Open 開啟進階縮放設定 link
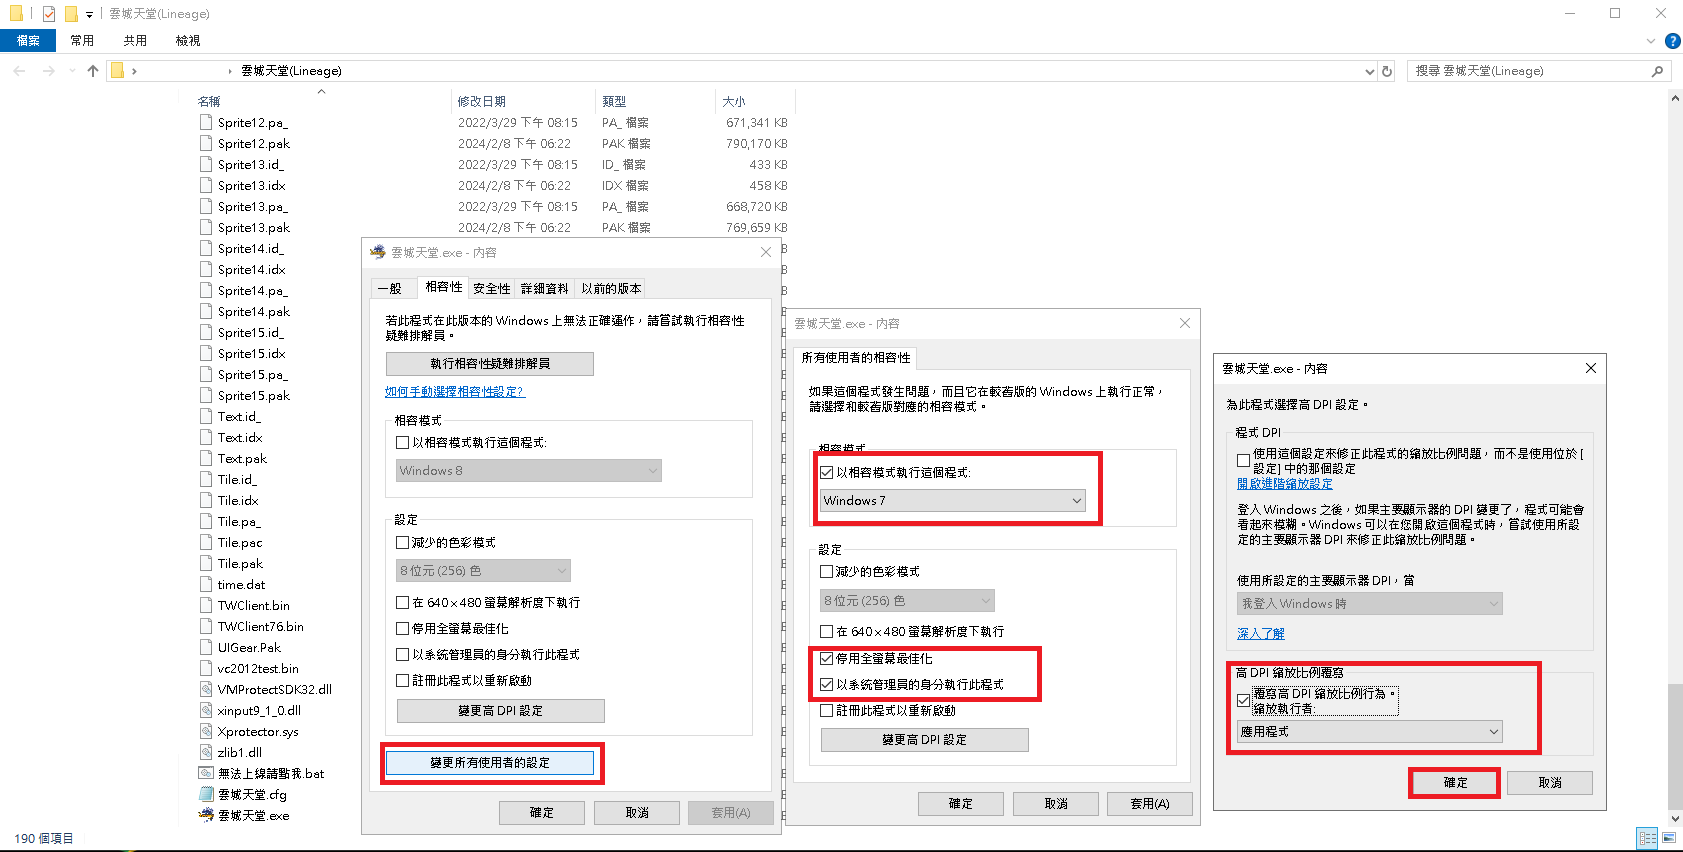This screenshot has height=852, width=1683. tap(1285, 483)
